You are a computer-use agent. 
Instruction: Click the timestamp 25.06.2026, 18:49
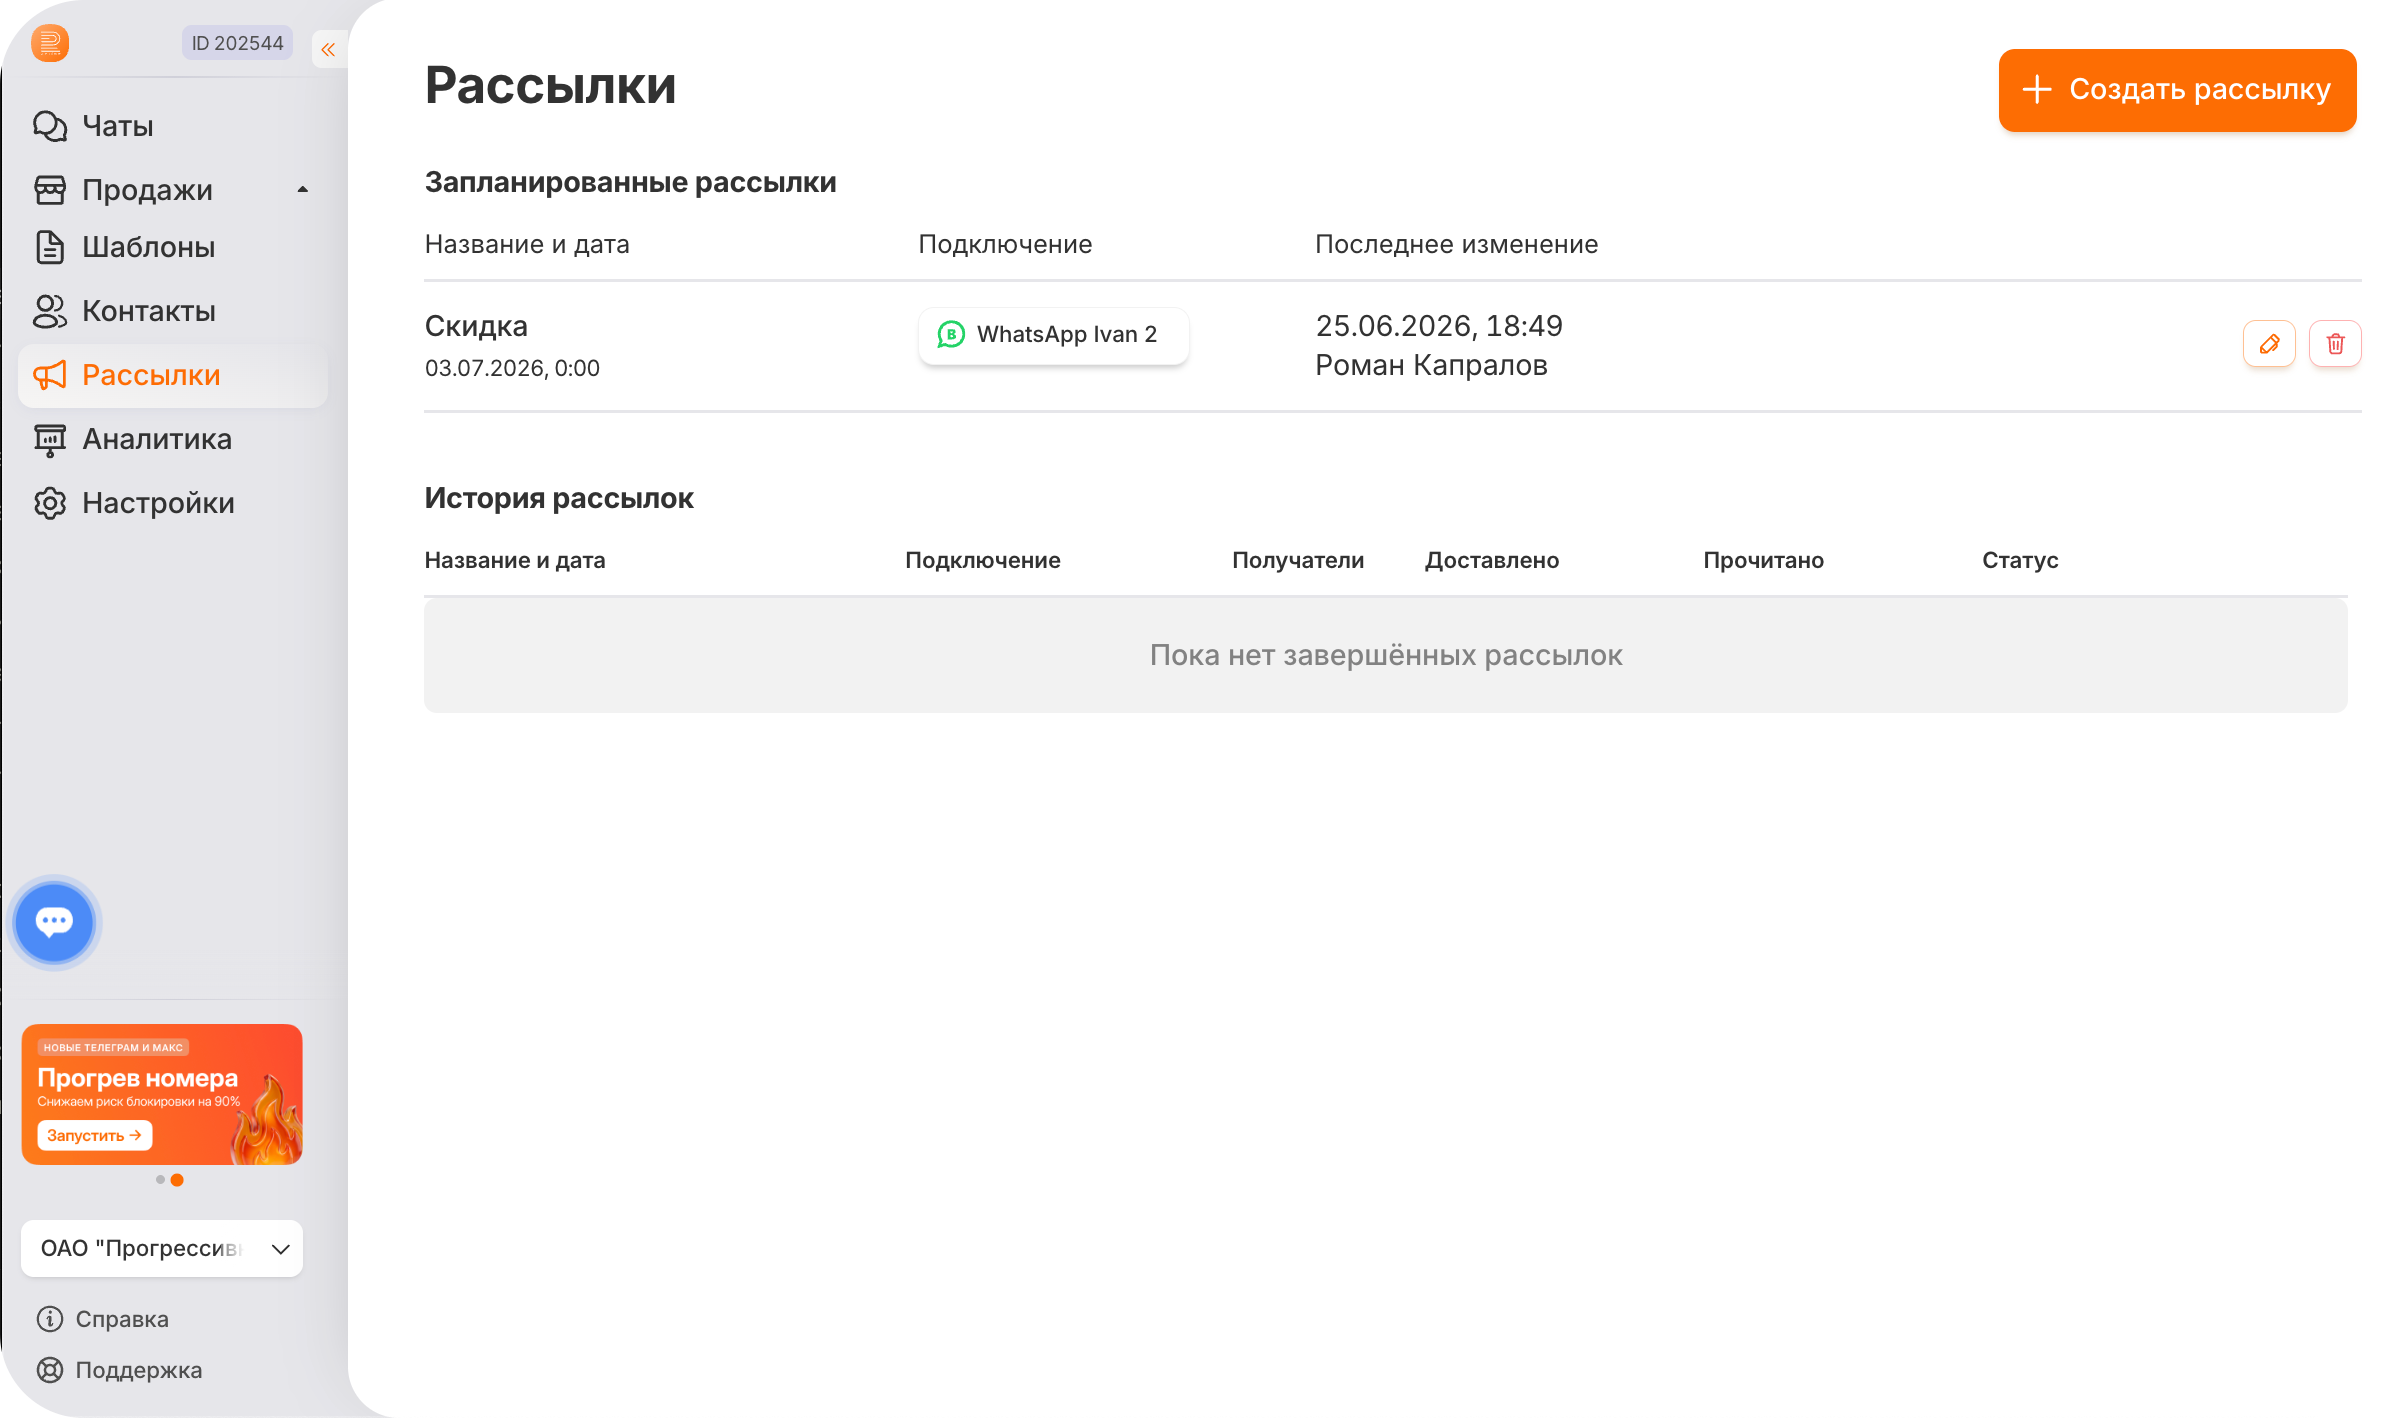point(1439,325)
